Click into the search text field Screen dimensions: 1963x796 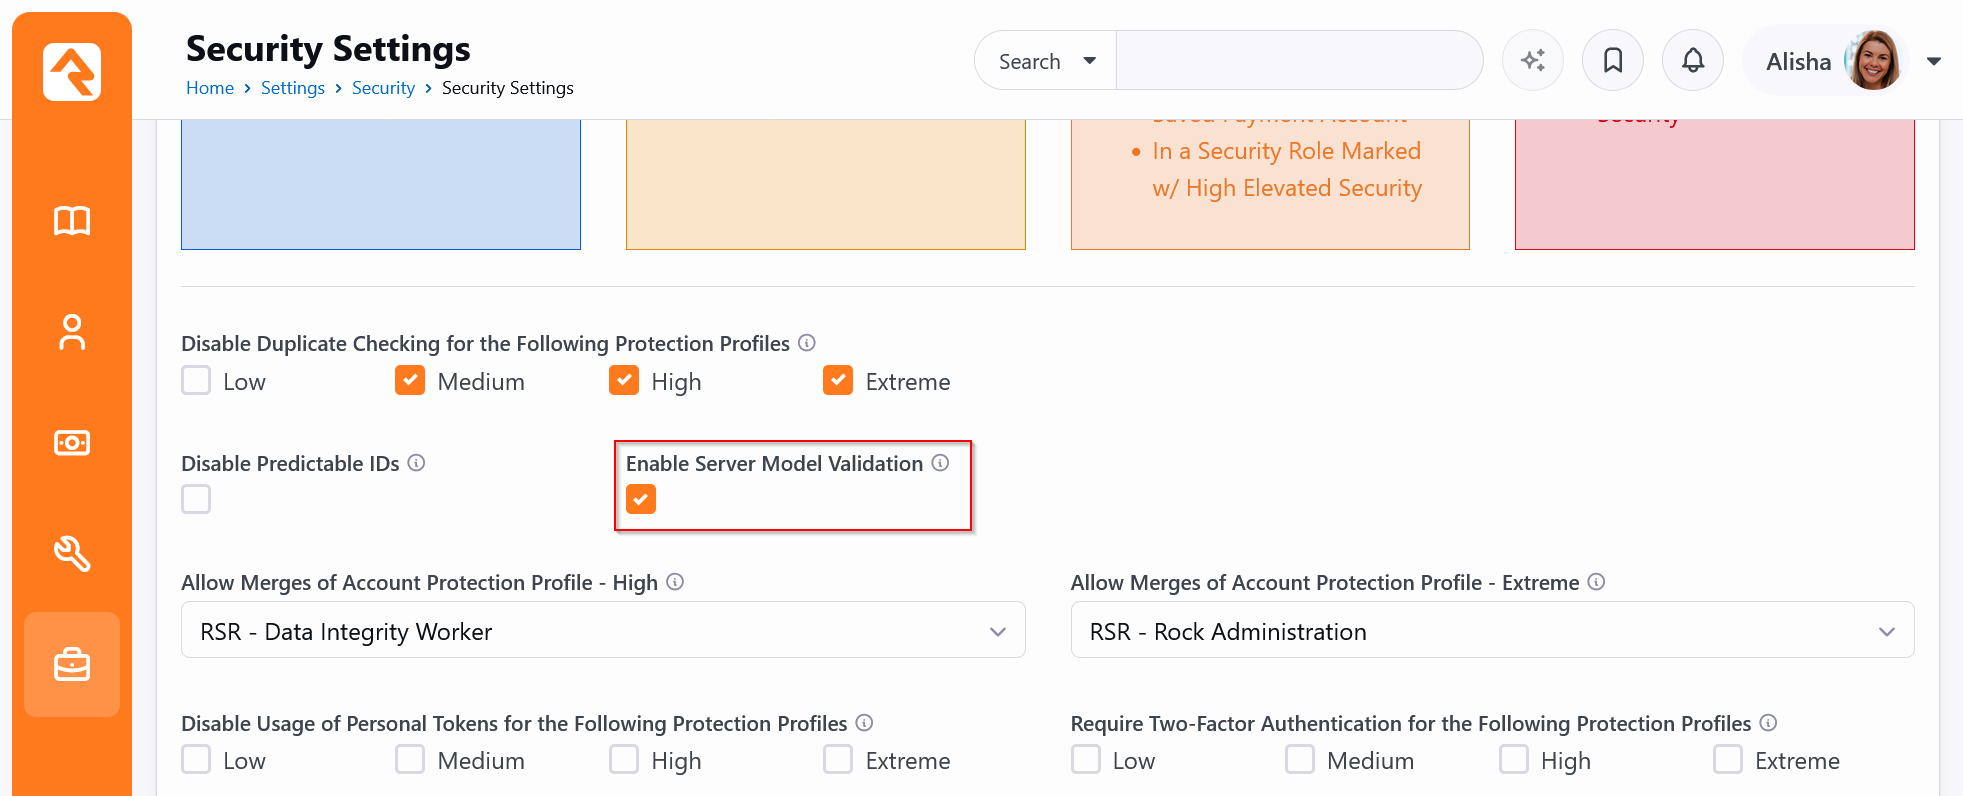pyautogui.click(x=1299, y=61)
